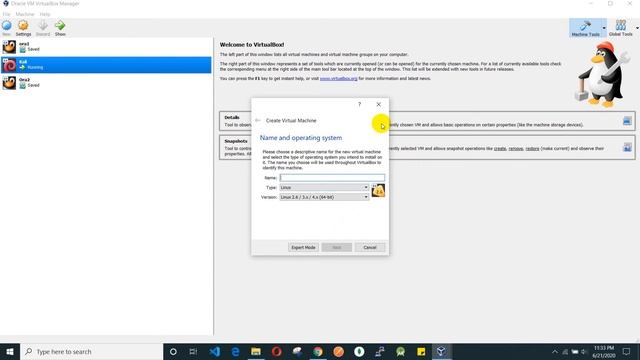Click the back arrow in the dialog
Viewport: 640px width, 360px height.
(258, 120)
